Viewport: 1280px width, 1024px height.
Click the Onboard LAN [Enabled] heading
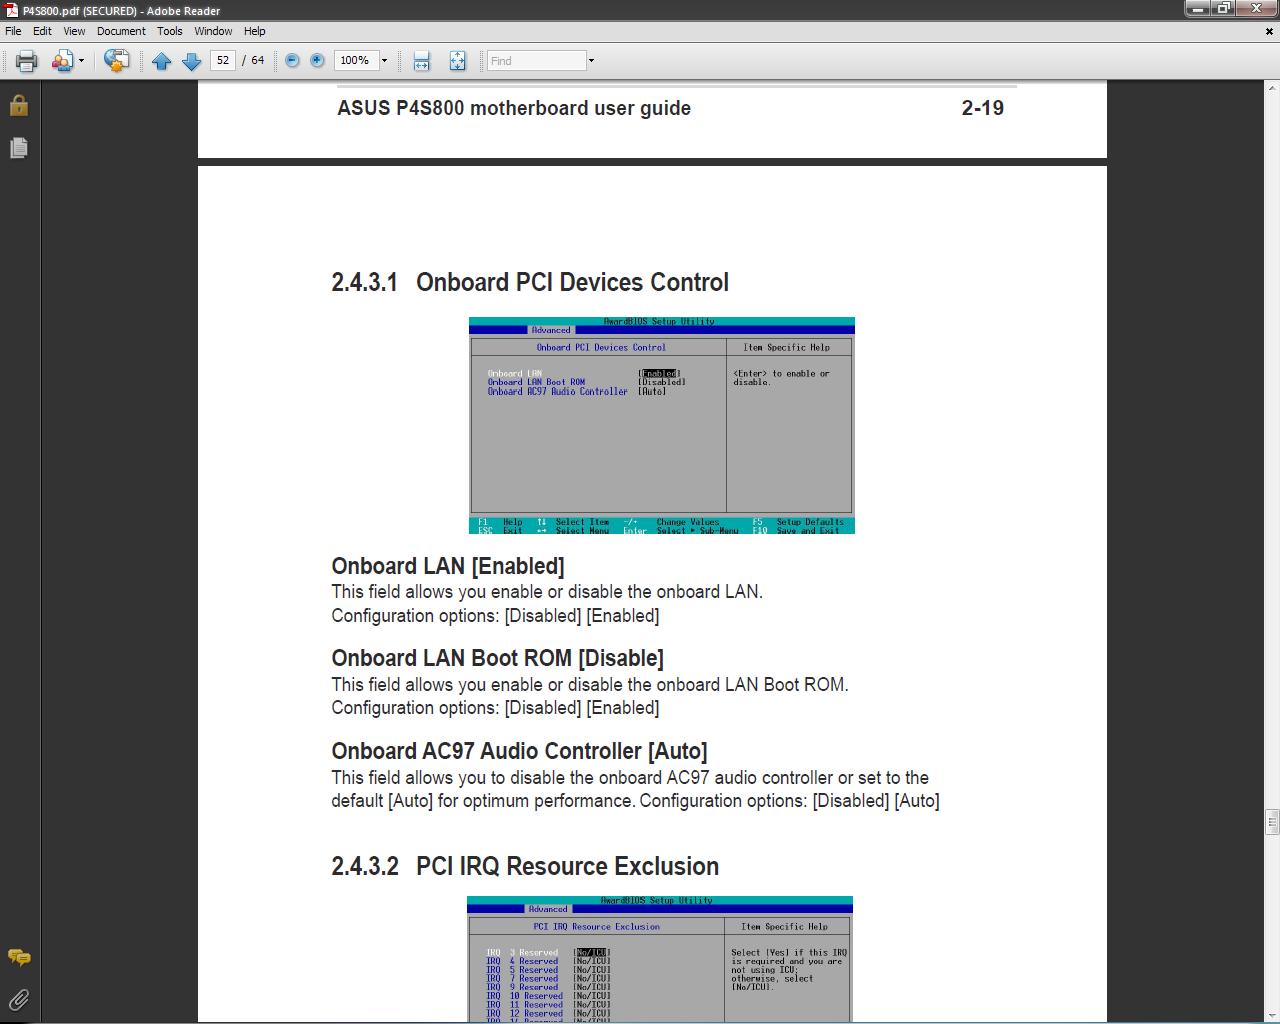tap(448, 566)
